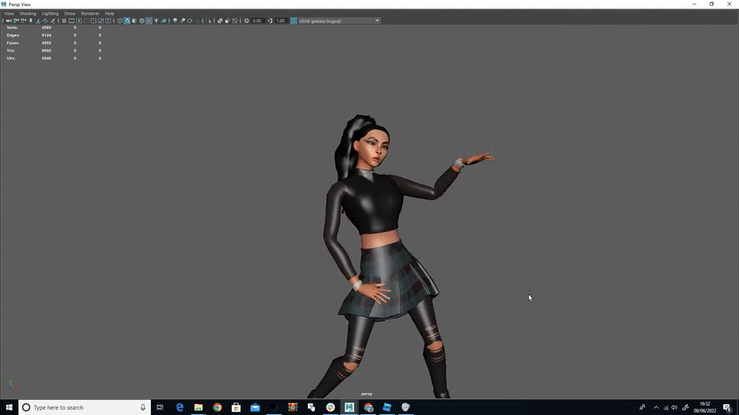Click the viewport Shadows icon
739x415 pixels.
point(164,21)
